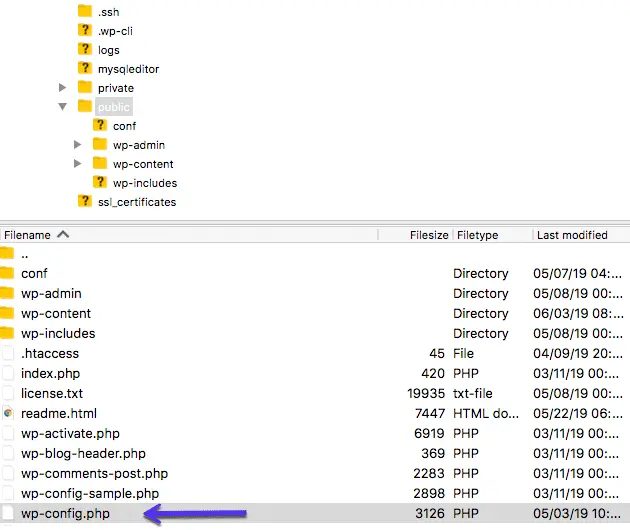The image size is (630, 530).
Task: Click the file icon next to .htaccess
Action: pyautogui.click(x=8, y=353)
